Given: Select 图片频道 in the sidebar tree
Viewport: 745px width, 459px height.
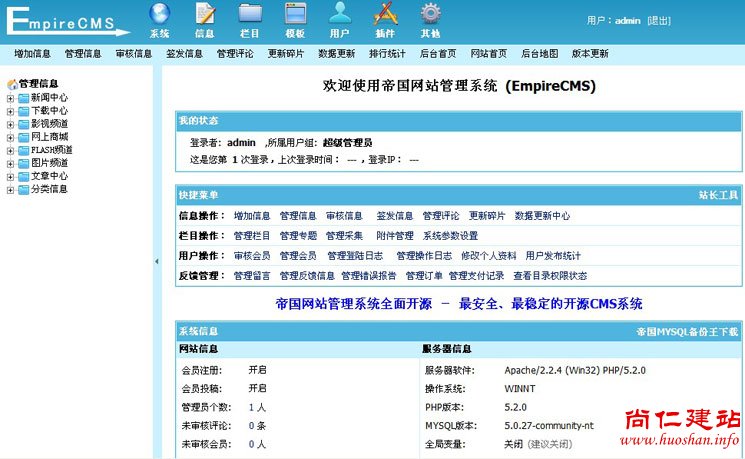Looking at the screenshot, I should pyautogui.click(x=49, y=163).
